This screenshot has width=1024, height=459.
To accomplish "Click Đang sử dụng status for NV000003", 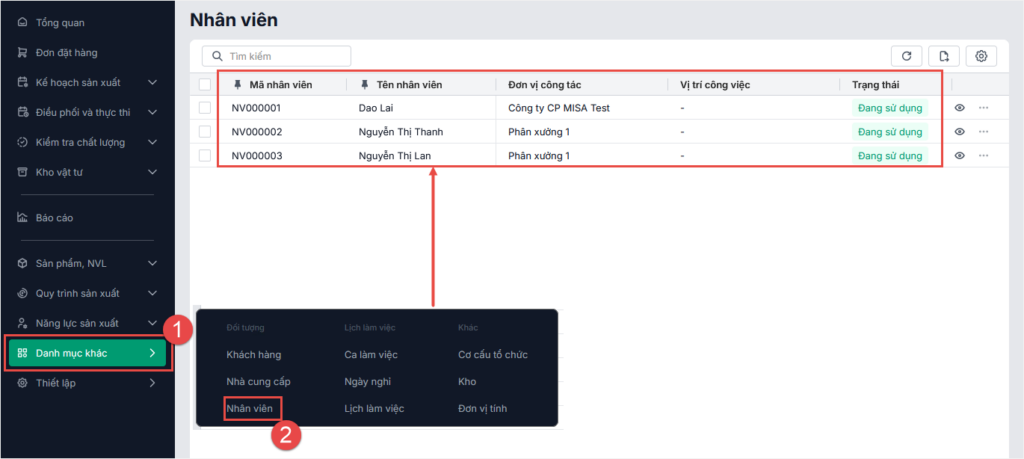I will point(890,155).
